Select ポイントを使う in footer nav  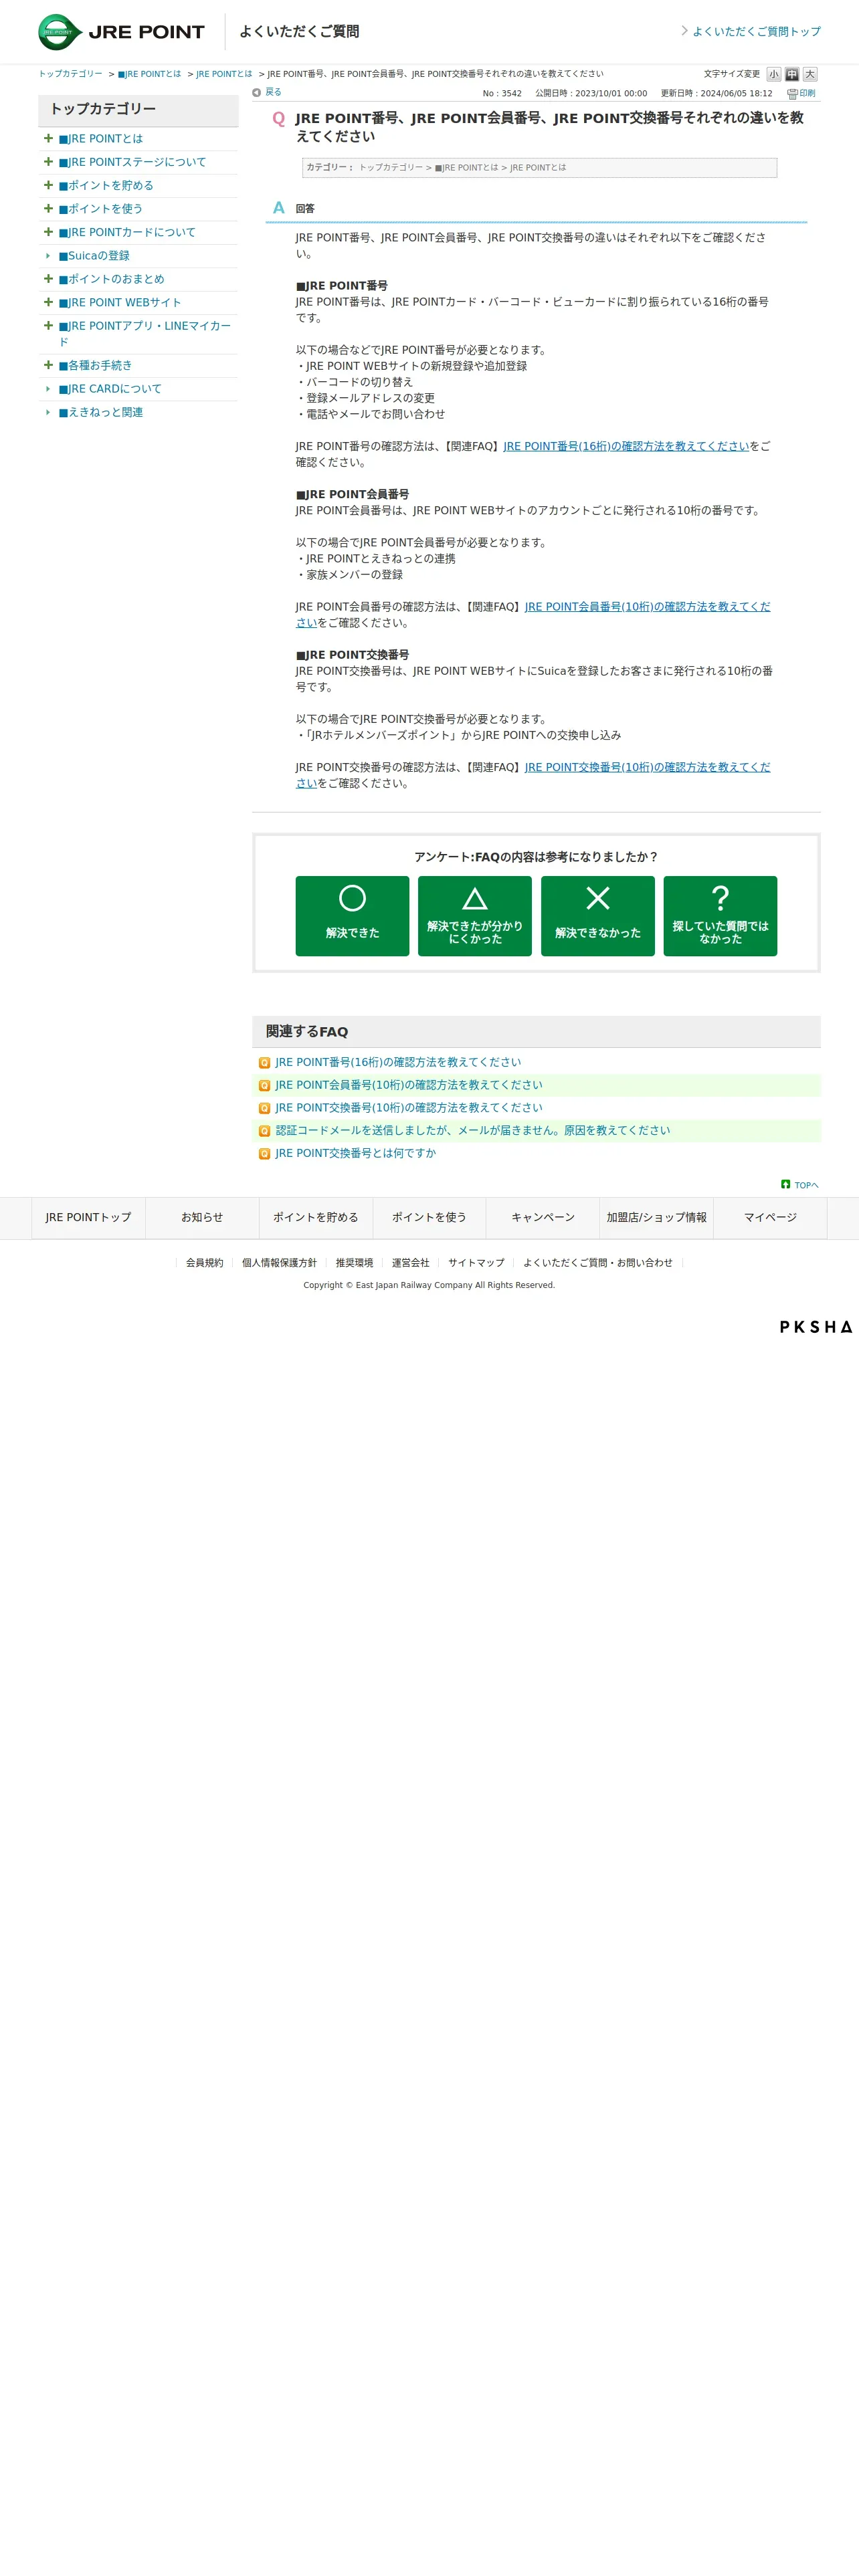pos(429,1218)
